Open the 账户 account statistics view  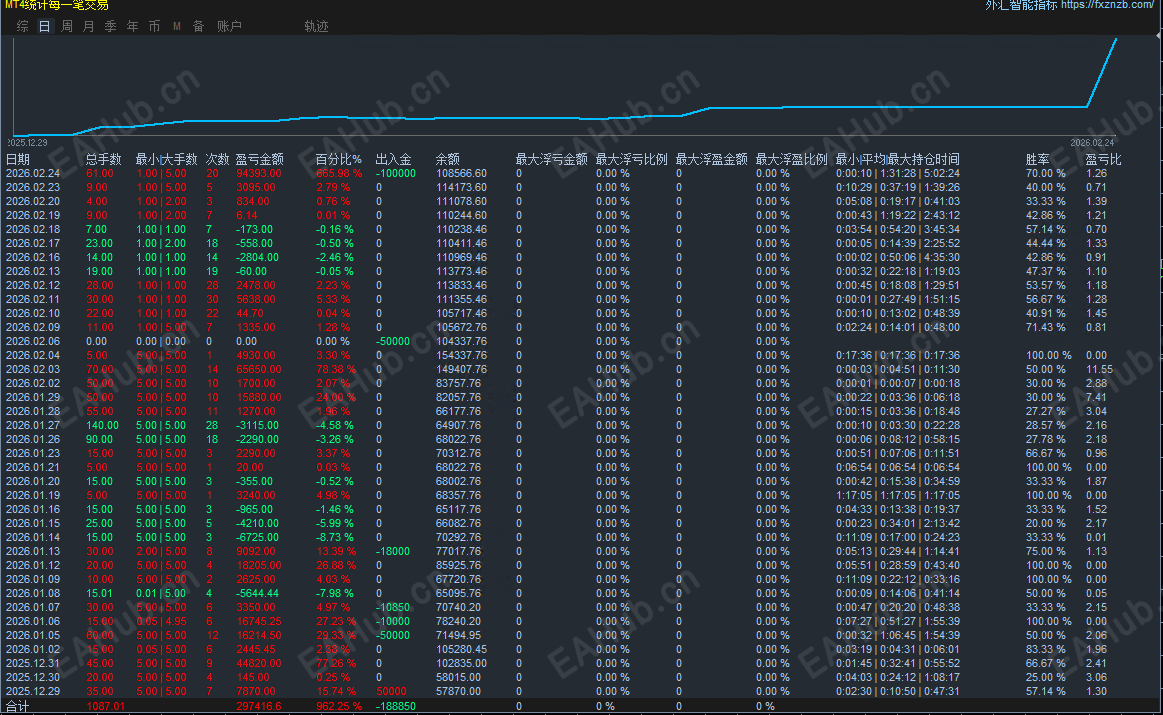tap(230, 26)
